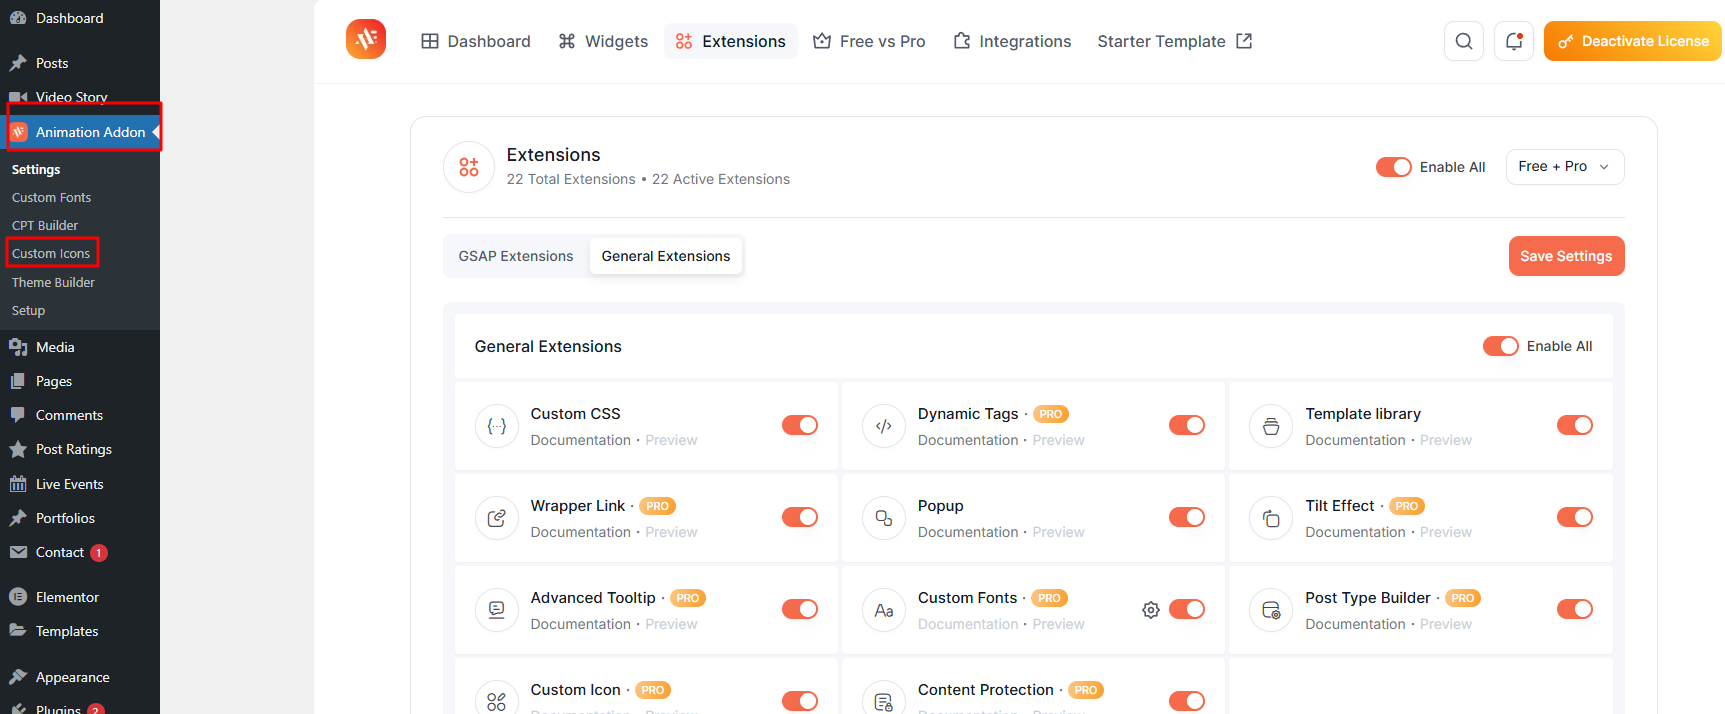Click the Pages sidebar icon
The height and width of the screenshot is (714, 1725).
tap(18, 381)
